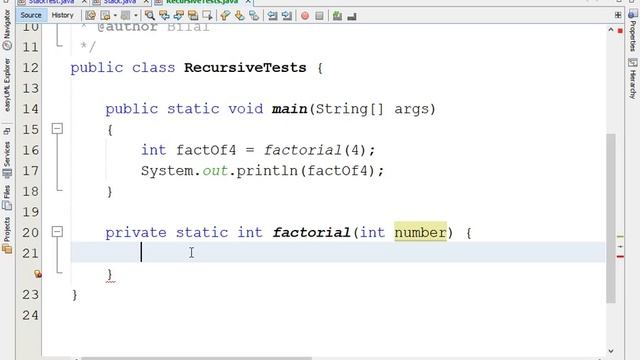The height and width of the screenshot is (360, 640).
Task: Click the class name 'RecursiveTests'
Action: pyautogui.click(x=245, y=68)
